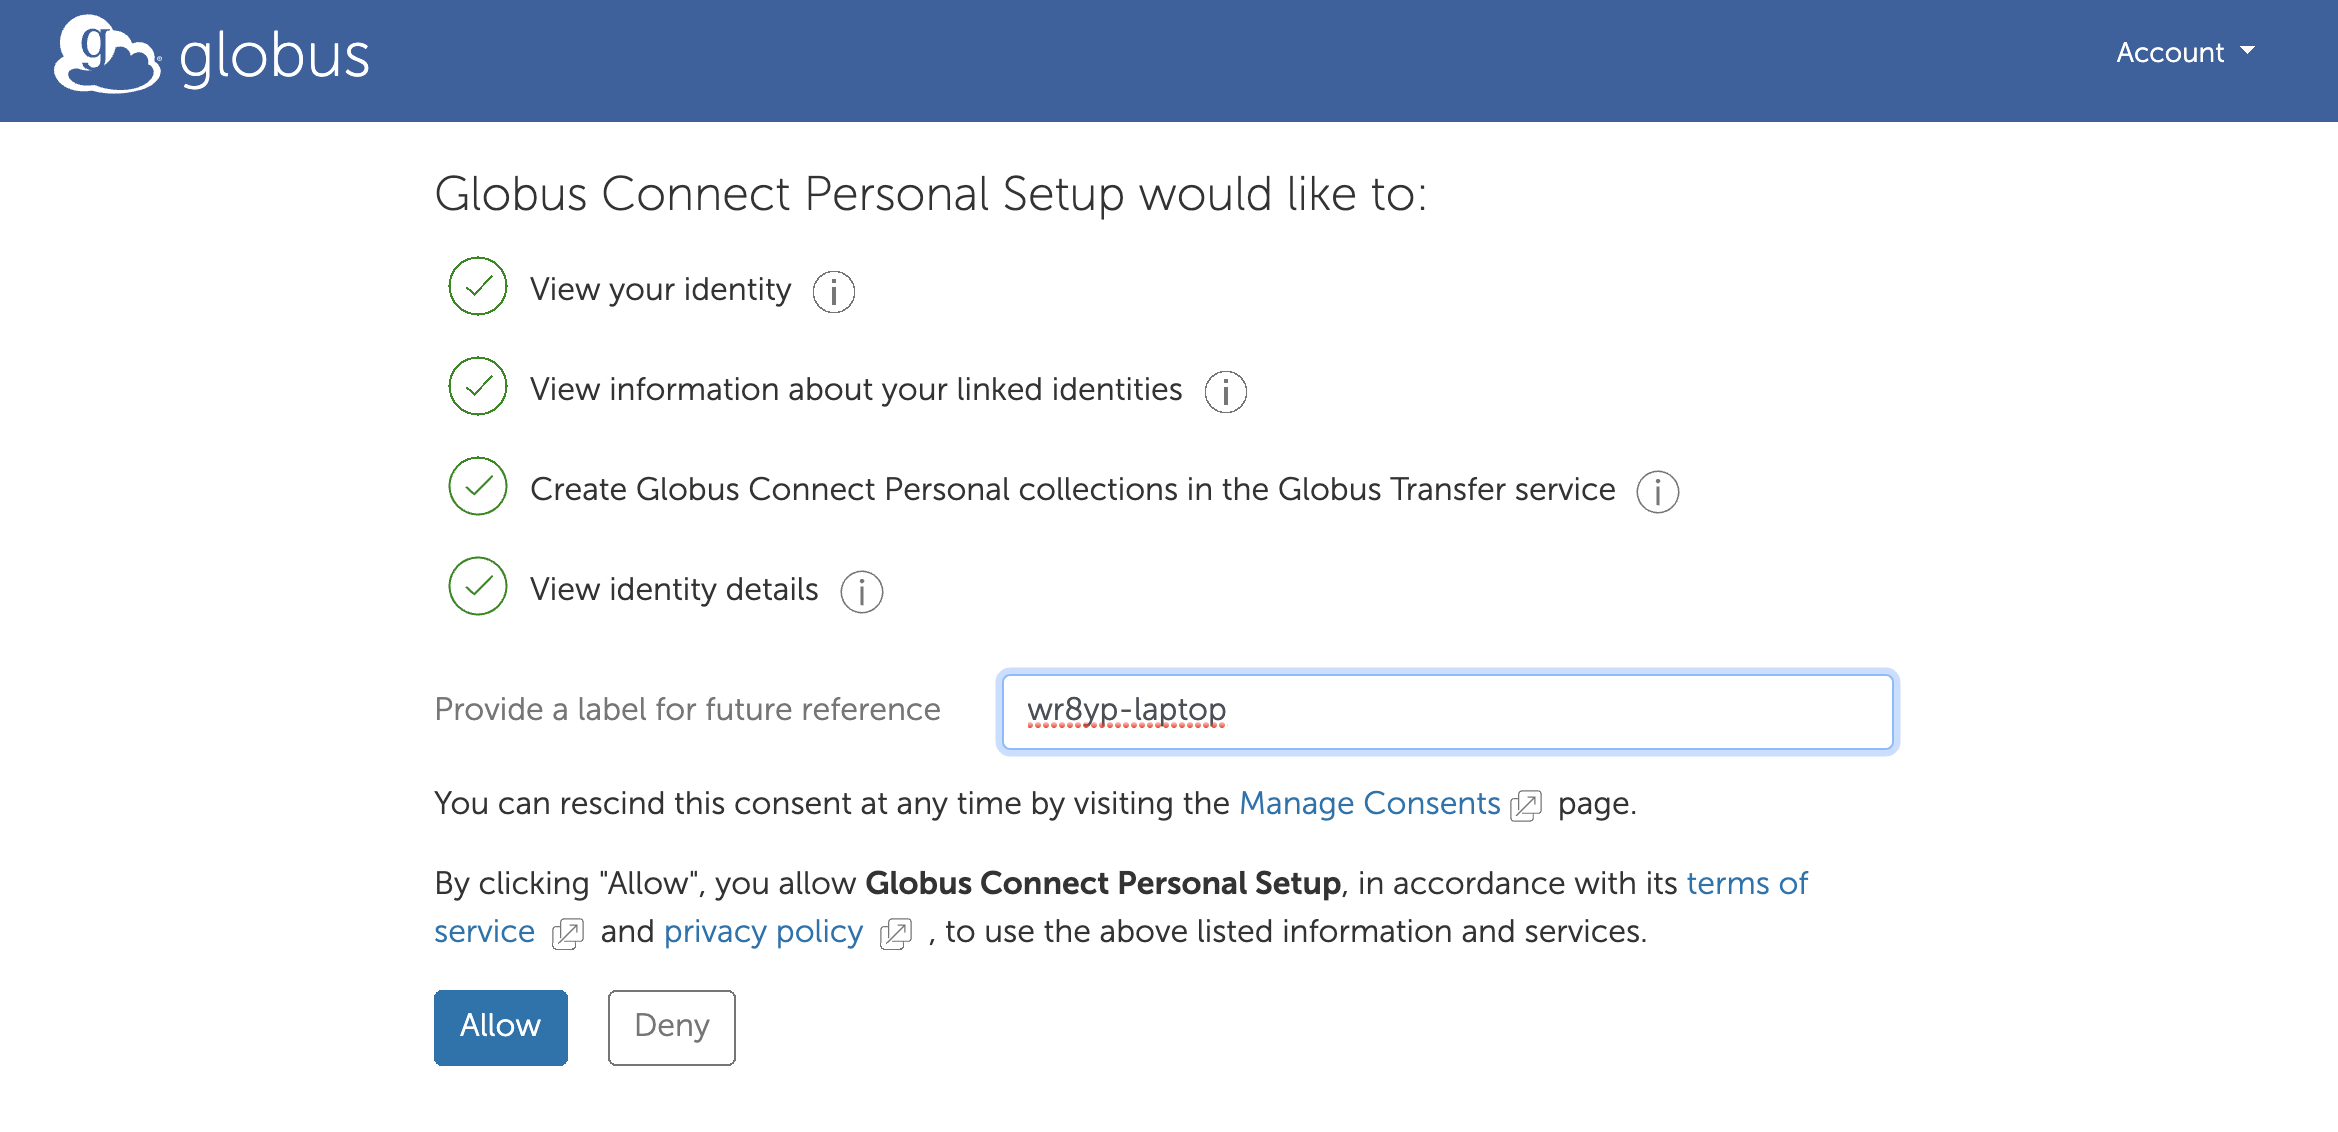Click the View your identity checkmark

point(478,286)
